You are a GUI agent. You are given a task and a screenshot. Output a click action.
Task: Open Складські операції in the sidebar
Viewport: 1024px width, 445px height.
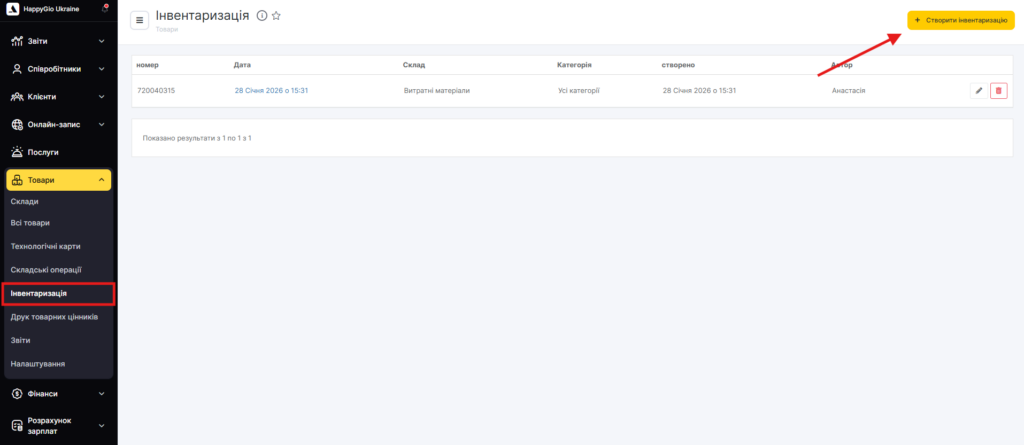46,270
